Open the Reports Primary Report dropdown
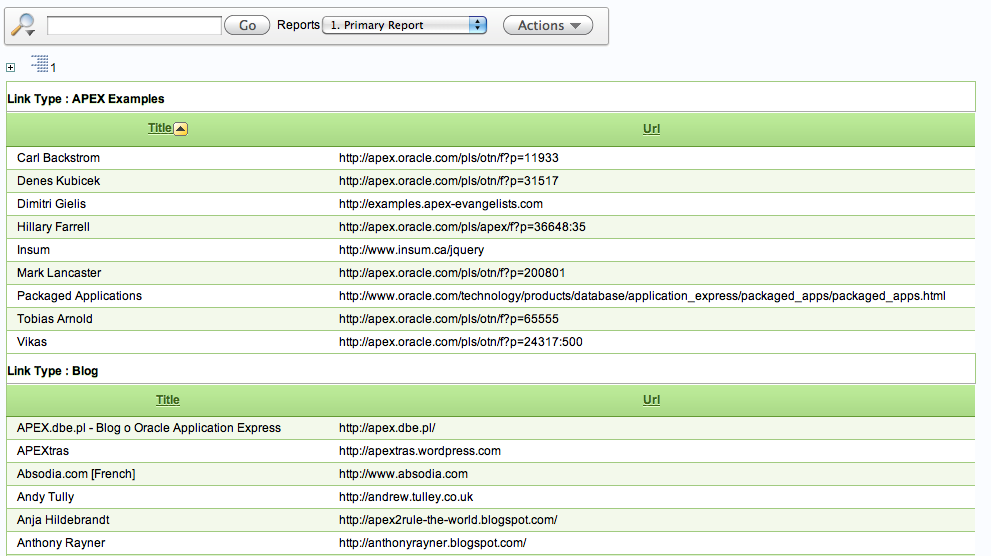 tap(404, 25)
